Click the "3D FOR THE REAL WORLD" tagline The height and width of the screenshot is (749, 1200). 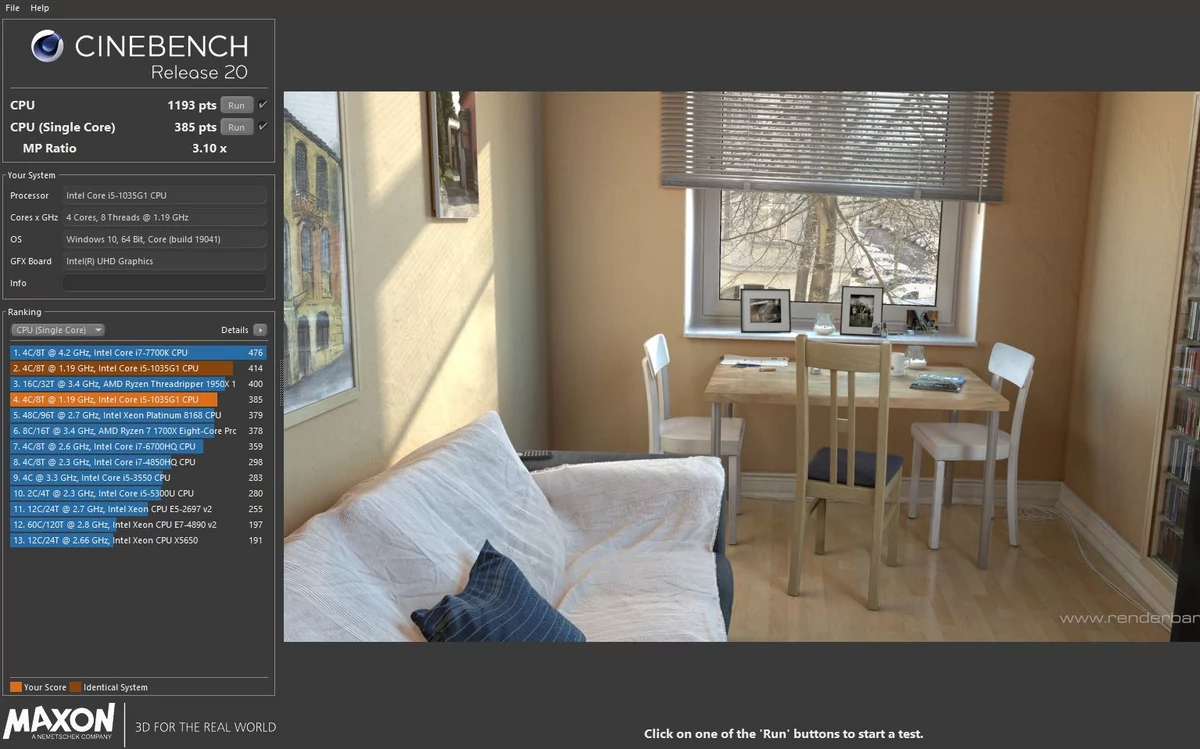click(205, 727)
